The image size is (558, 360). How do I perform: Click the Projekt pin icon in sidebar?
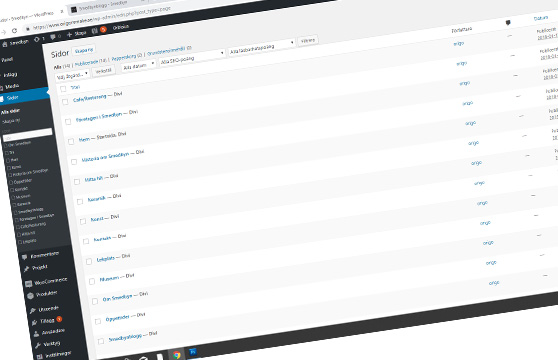[26, 269]
